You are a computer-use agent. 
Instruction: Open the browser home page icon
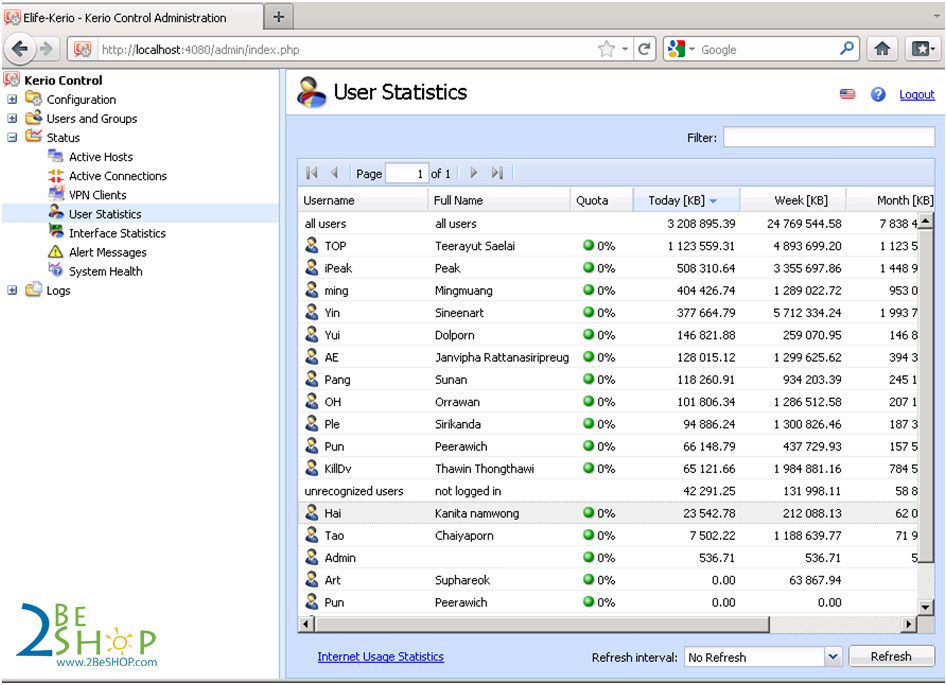tap(882, 49)
